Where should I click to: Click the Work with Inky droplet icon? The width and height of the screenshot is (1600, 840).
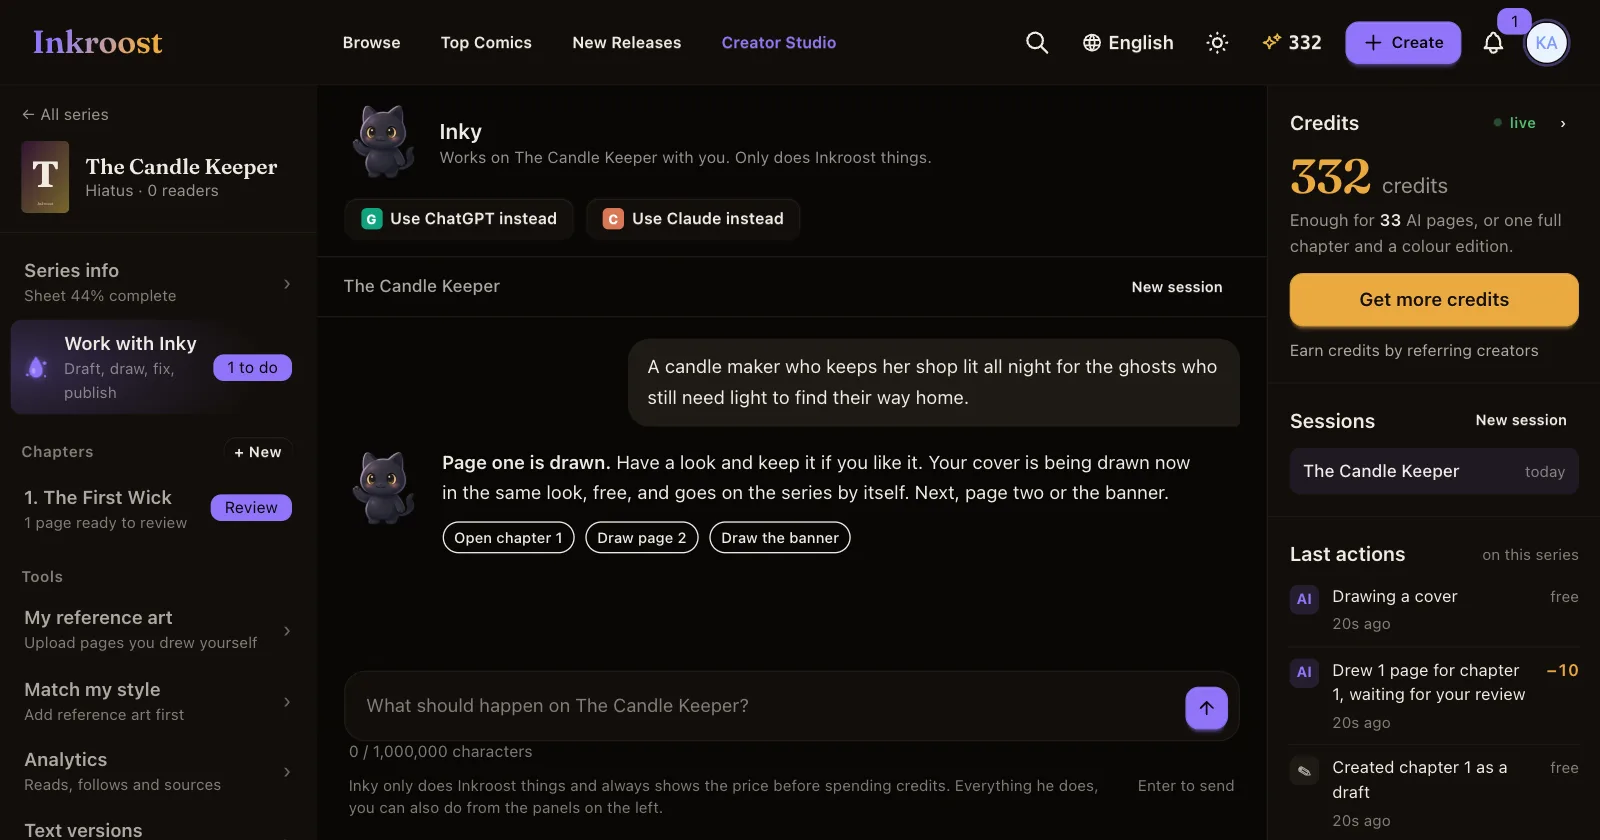(x=37, y=368)
